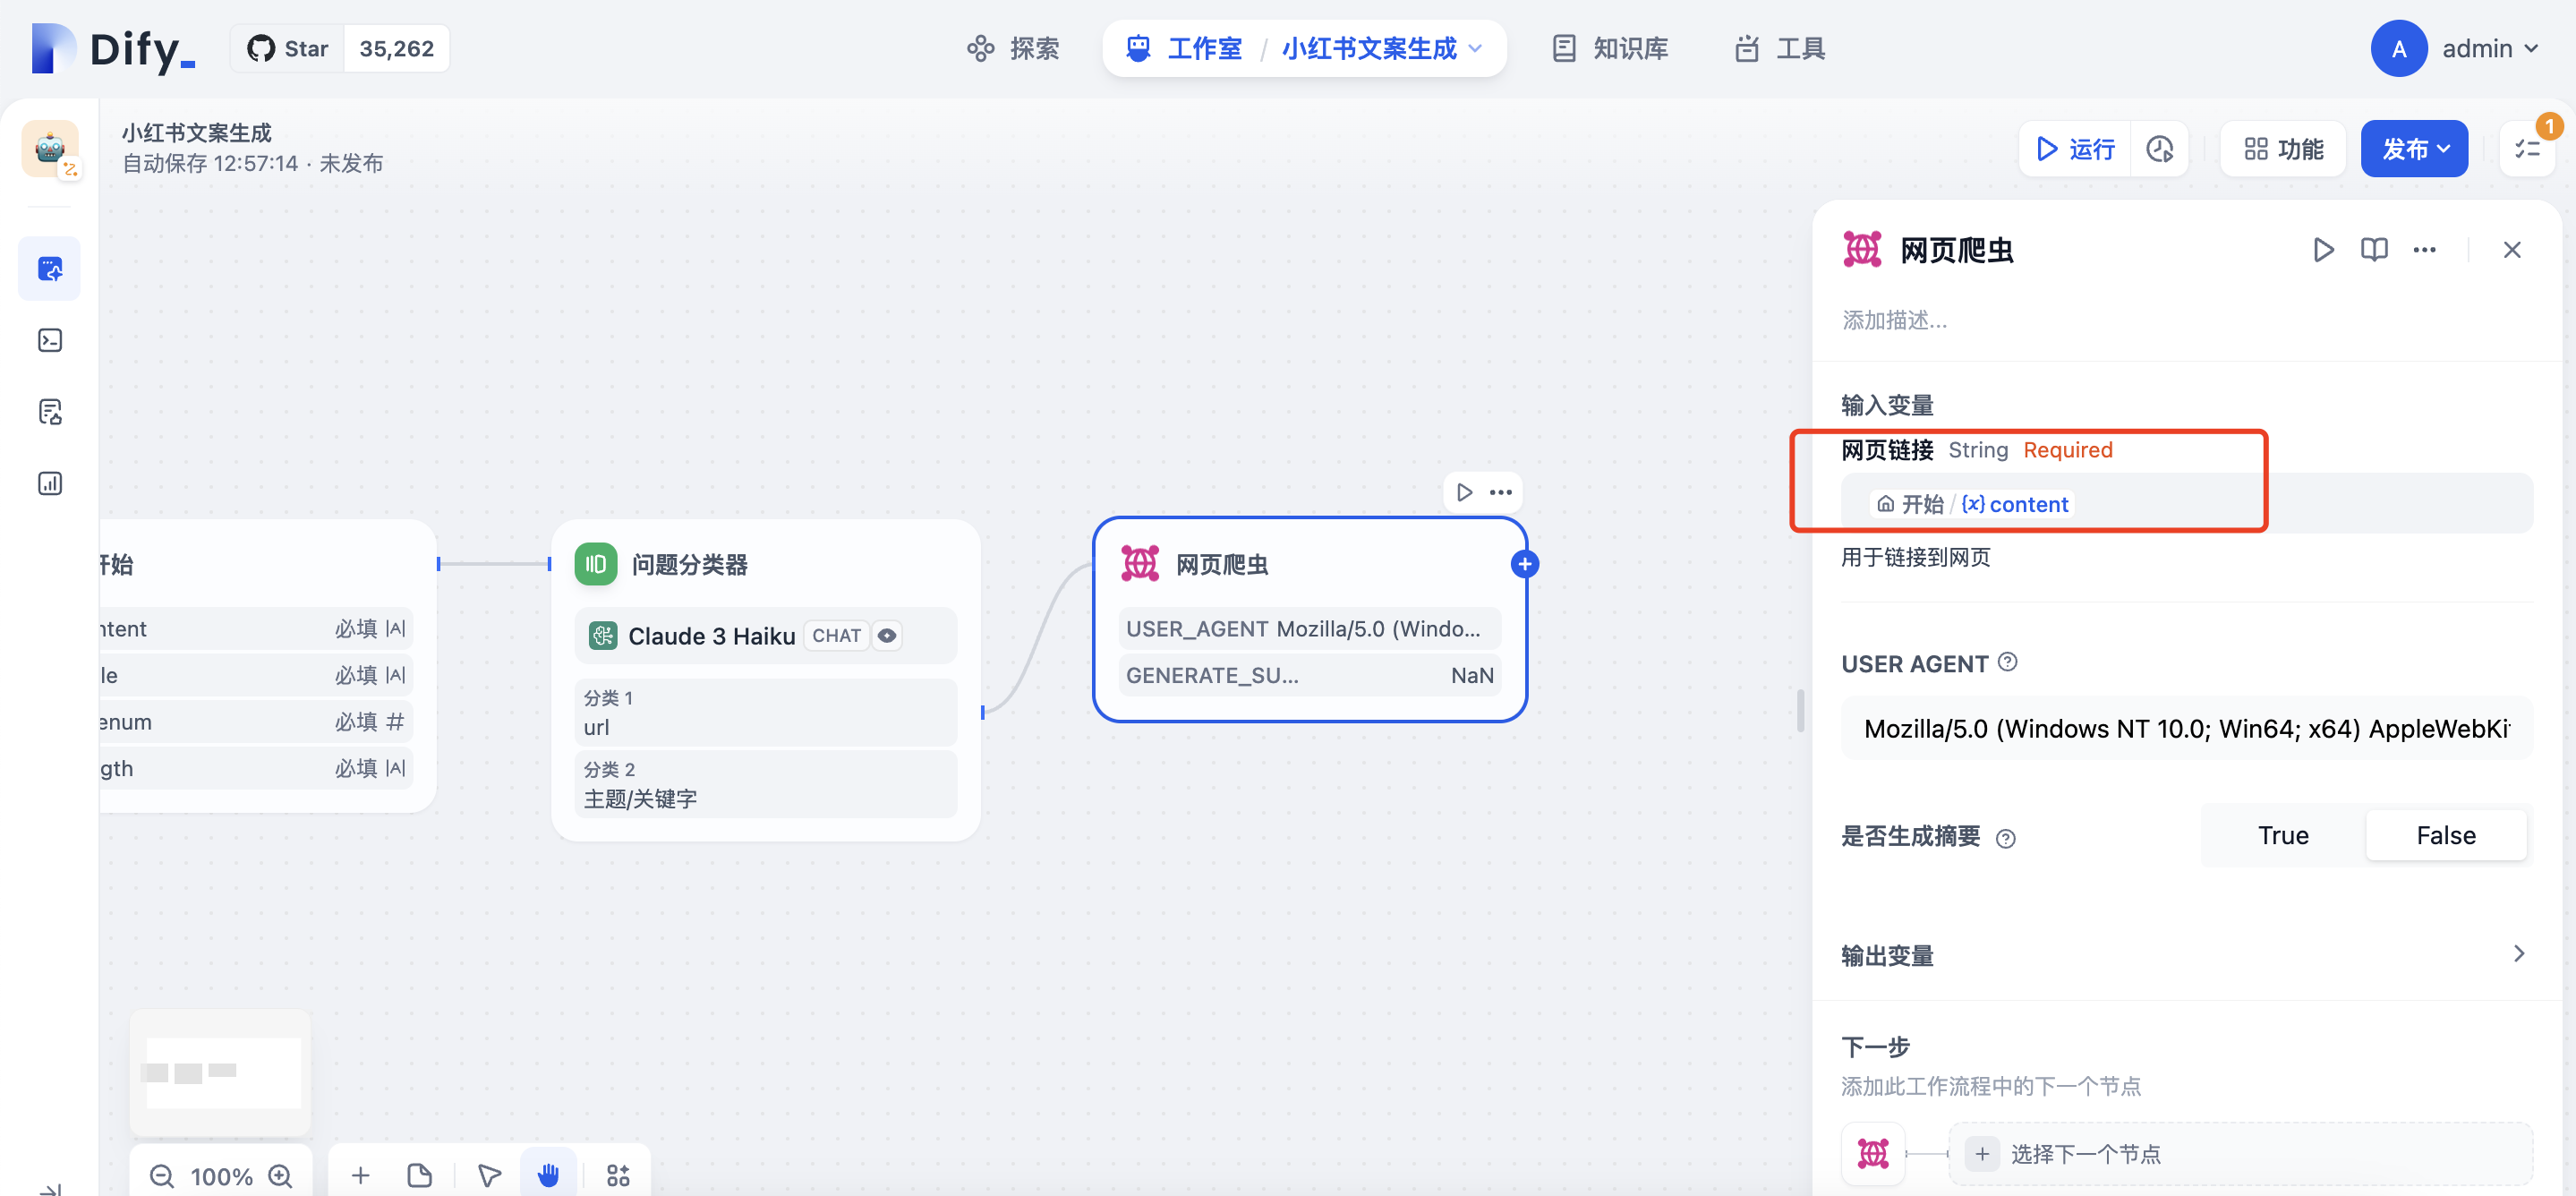Viewport: 2576px width, 1196px height.
Task: Open the checklist icon with badge
Action: (x=2527, y=149)
